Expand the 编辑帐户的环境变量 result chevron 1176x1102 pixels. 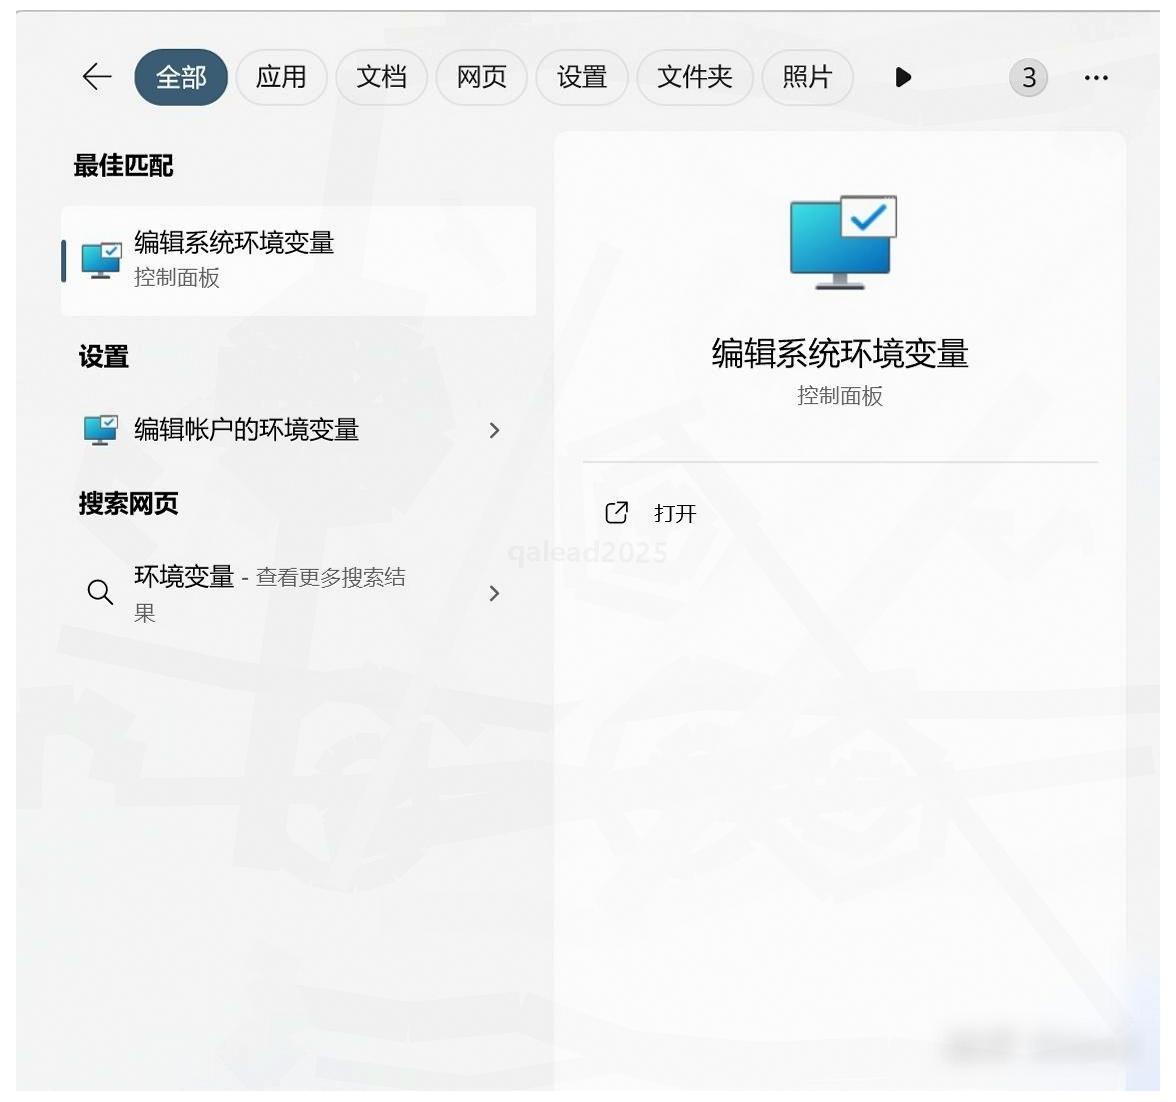[x=494, y=430]
